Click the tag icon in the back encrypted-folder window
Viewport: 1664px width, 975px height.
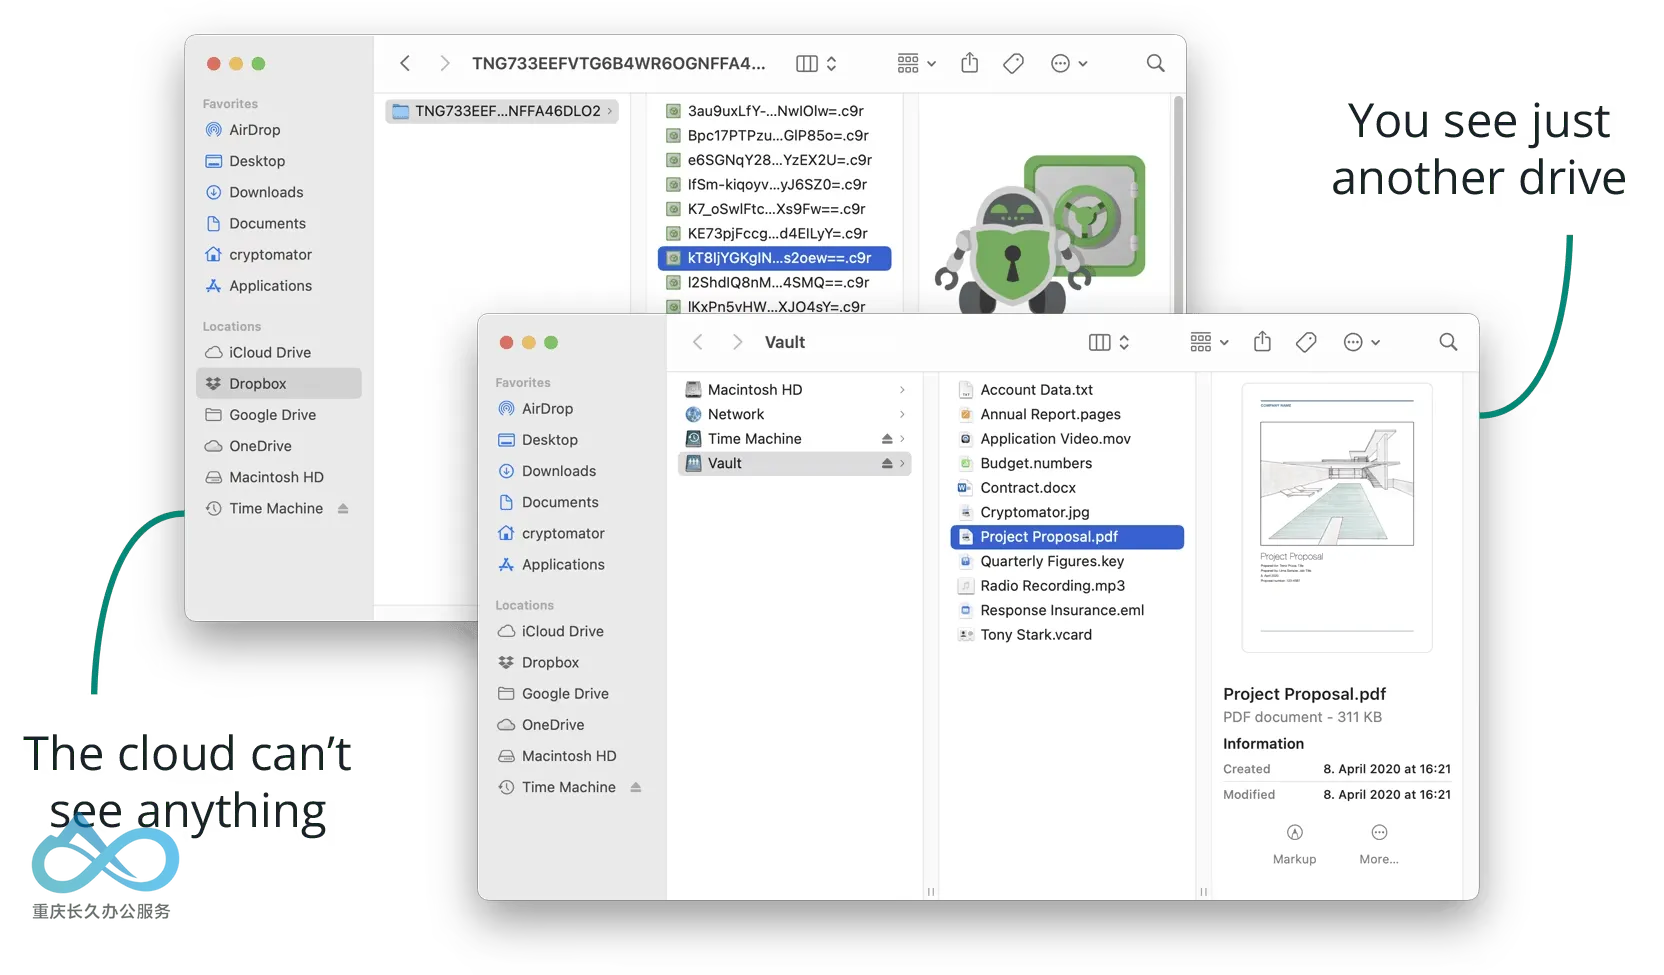click(1013, 63)
